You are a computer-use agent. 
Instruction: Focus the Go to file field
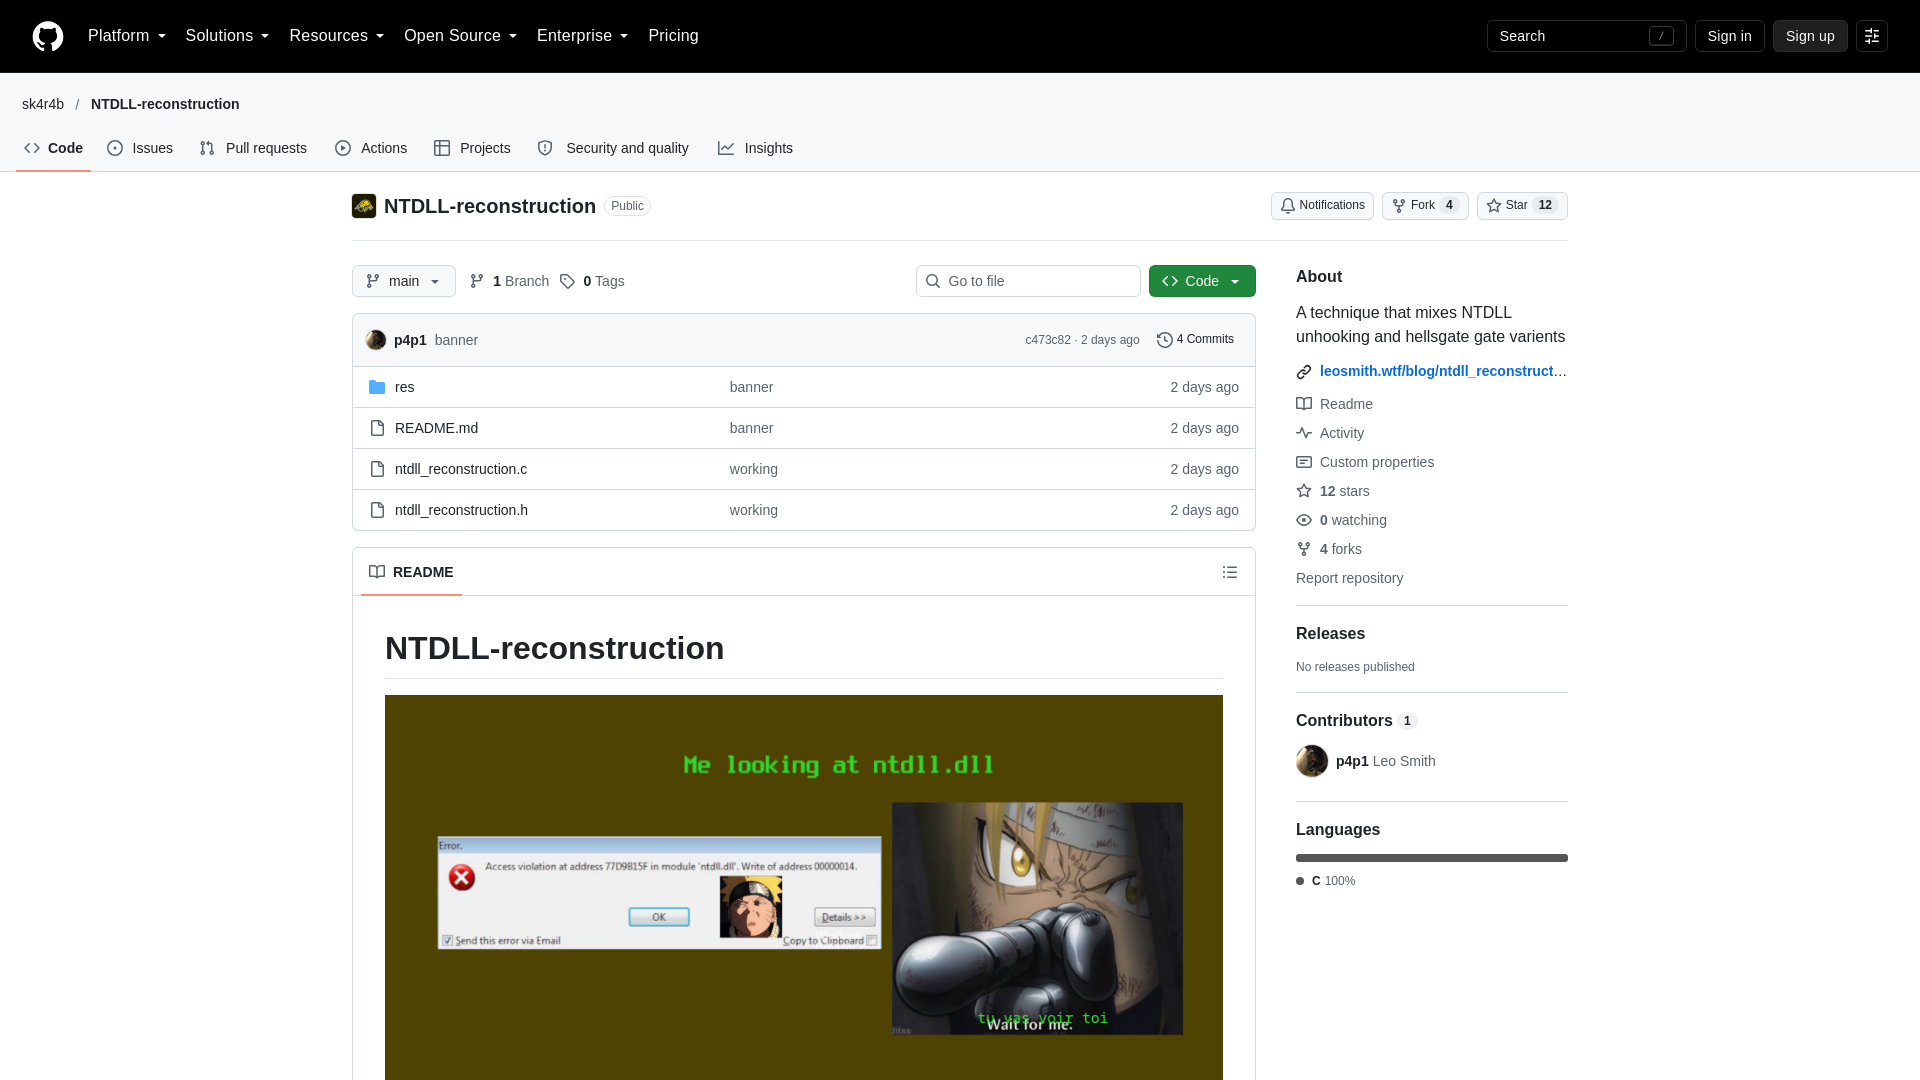click(1028, 281)
